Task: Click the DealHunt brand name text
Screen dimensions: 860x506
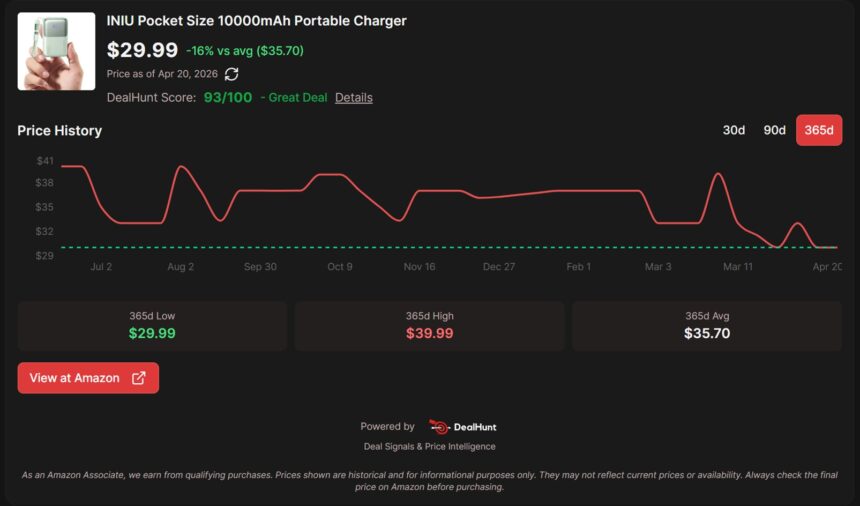Action: [x=475, y=427]
